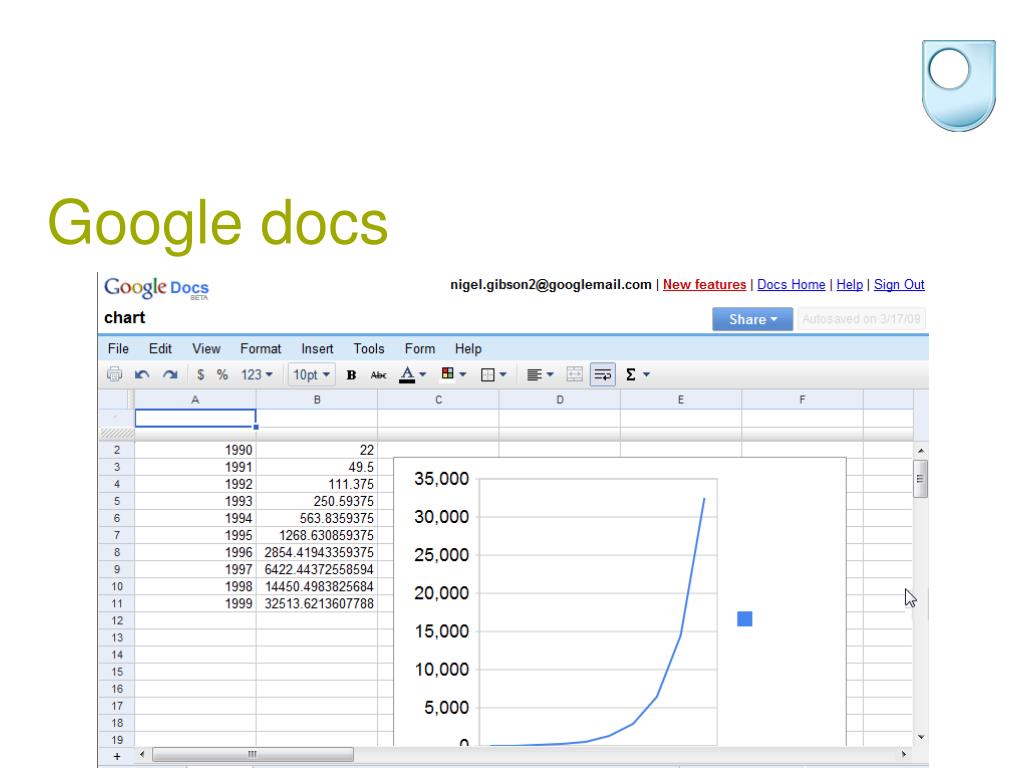The width and height of the screenshot is (1024, 768).
Task: Click the horizontal scrollbar thumb
Action: coord(253,754)
